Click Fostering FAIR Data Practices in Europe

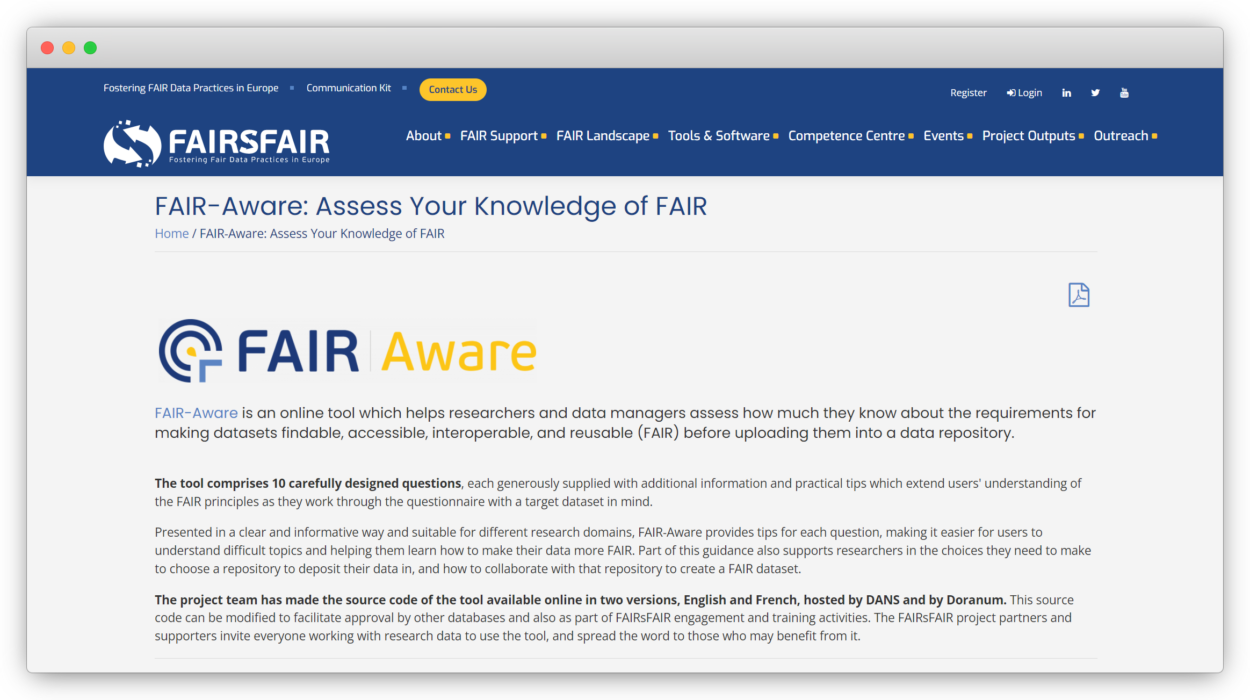click(x=190, y=87)
